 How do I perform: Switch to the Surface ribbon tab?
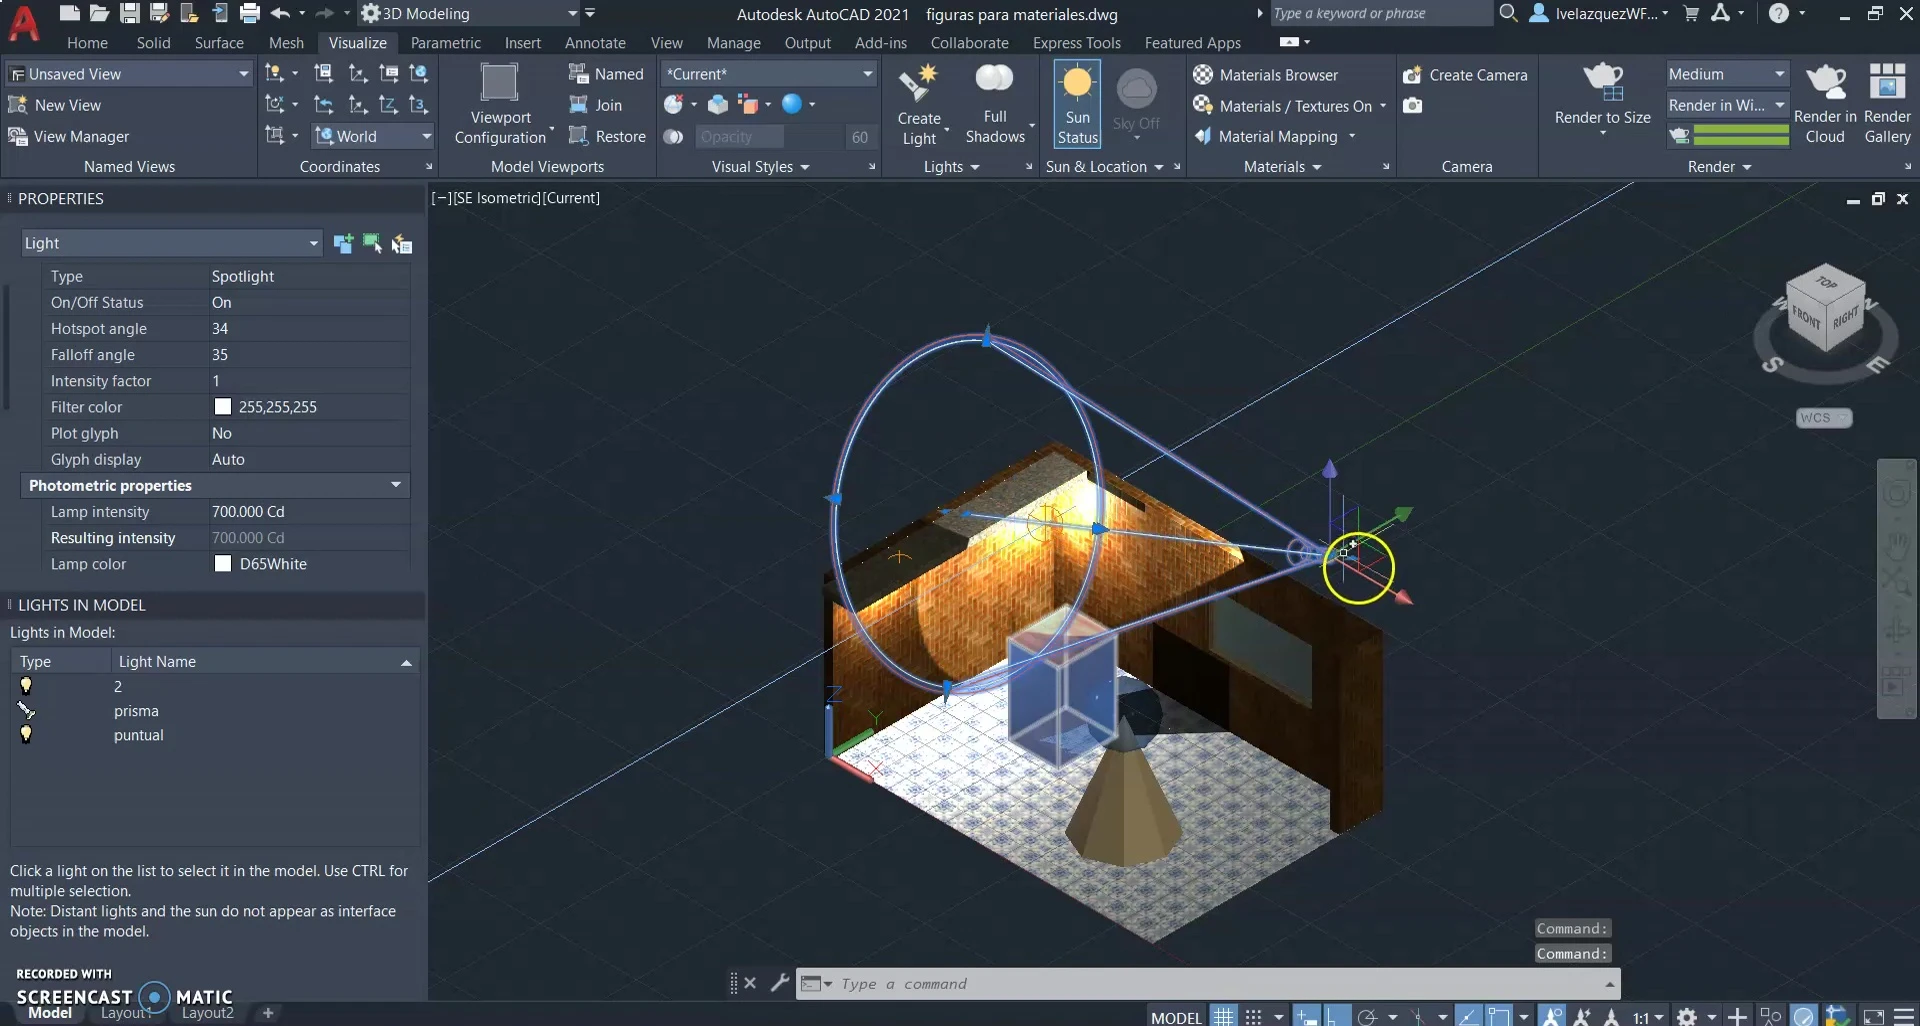(x=219, y=43)
